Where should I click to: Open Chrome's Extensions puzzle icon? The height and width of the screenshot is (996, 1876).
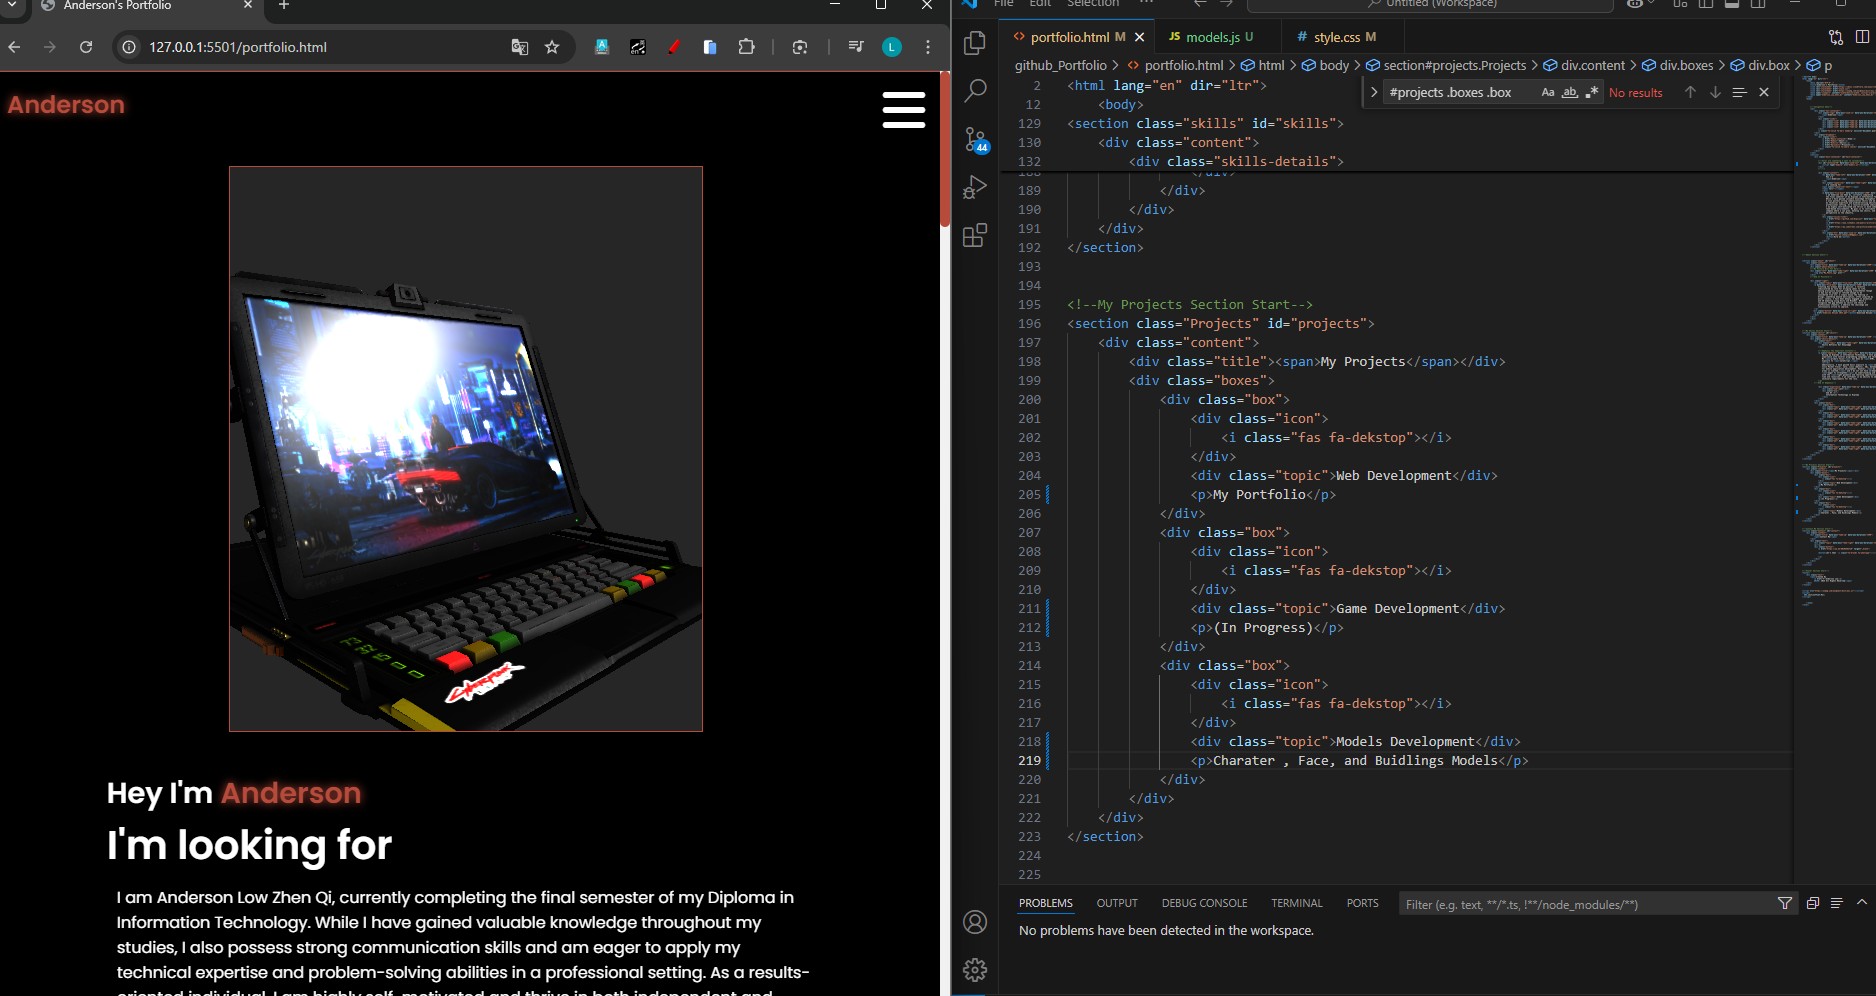point(746,47)
